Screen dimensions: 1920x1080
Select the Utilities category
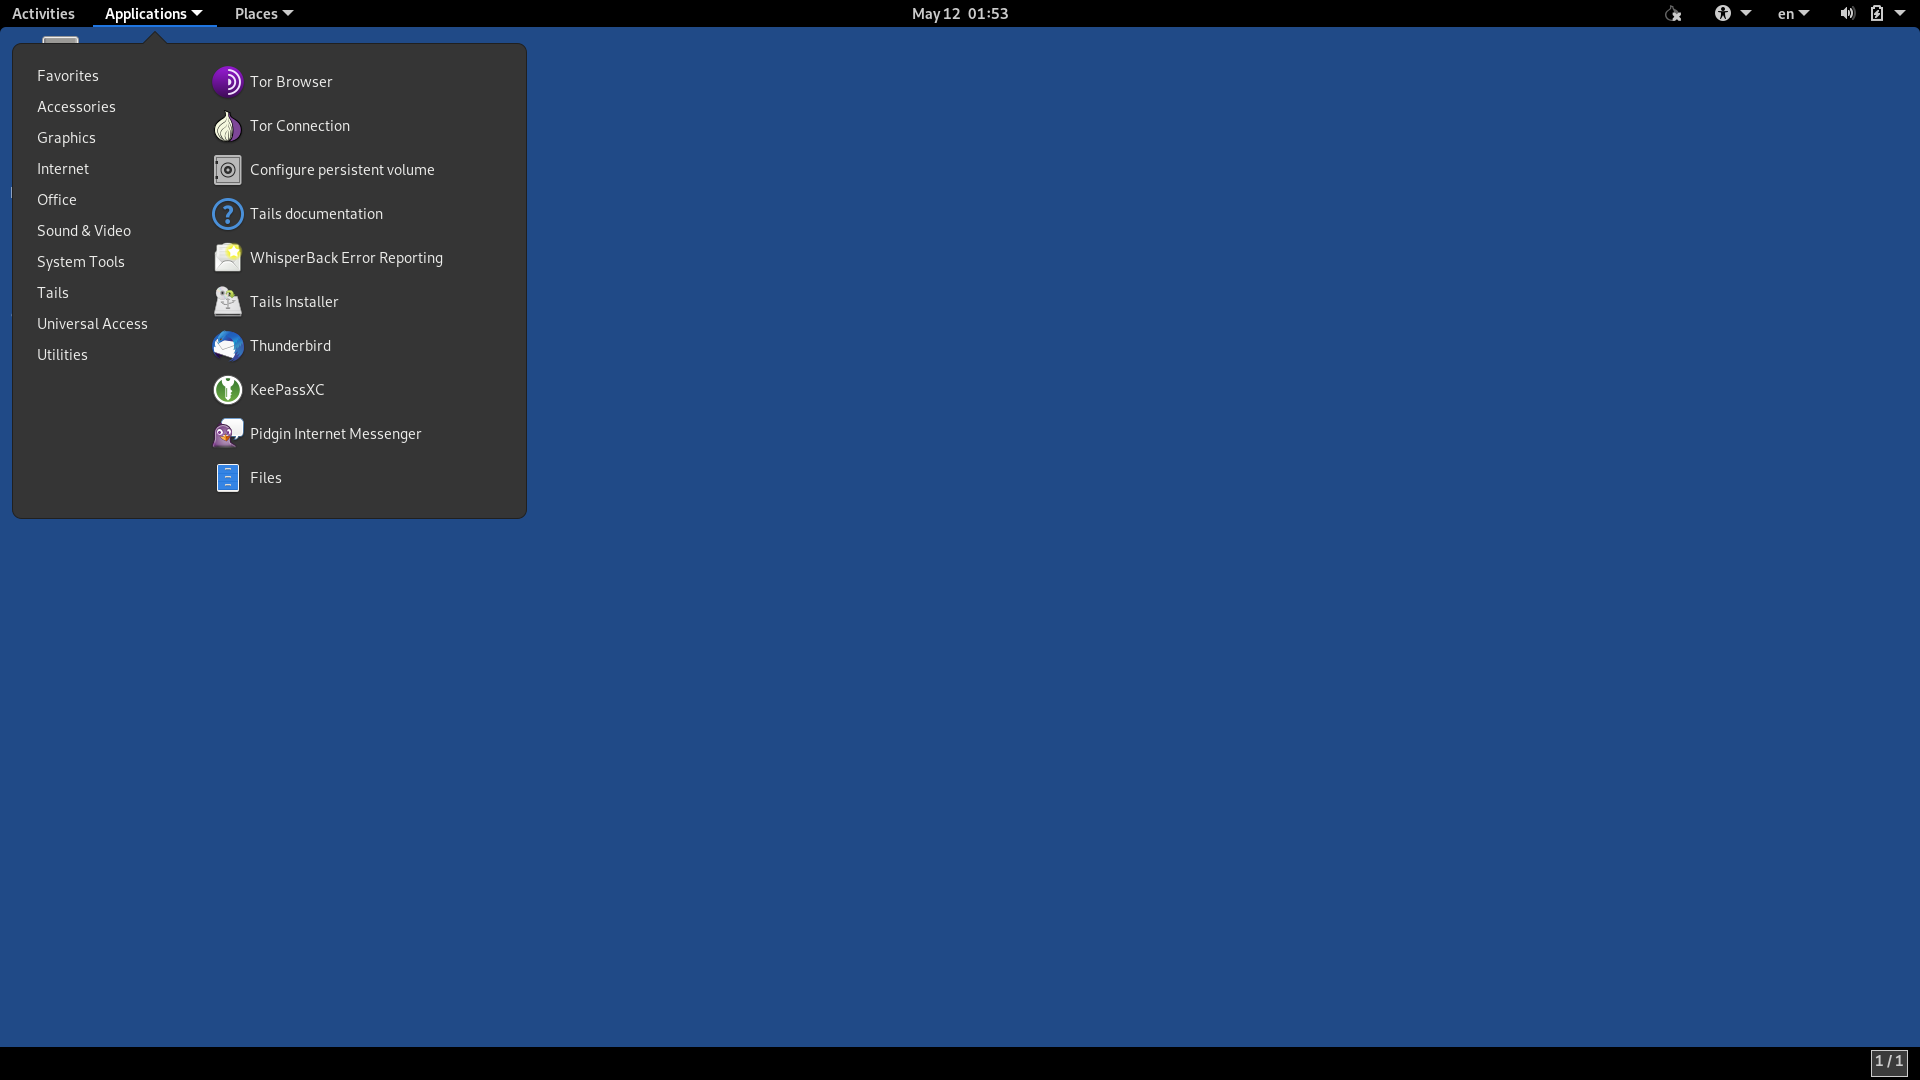tap(62, 355)
